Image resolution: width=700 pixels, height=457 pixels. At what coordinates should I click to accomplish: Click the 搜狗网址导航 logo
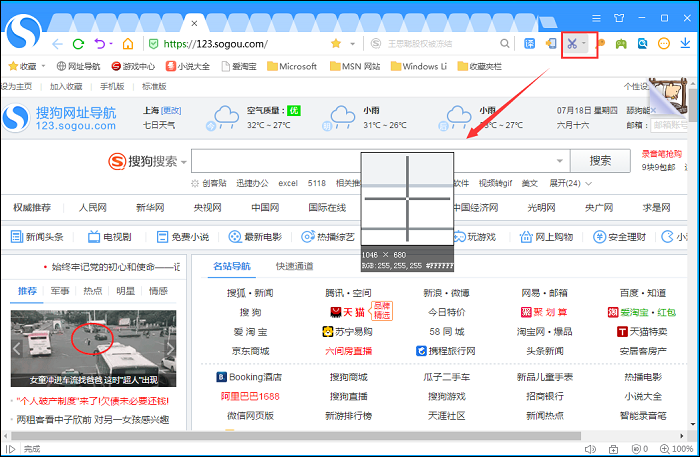pos(59,118)
